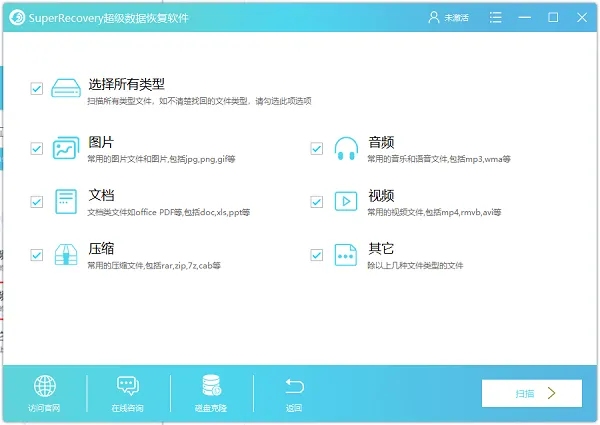Click the 除以上几种文件类型的文件 description
The width and height of the screenshot is (600, 425).
pos(415,265)
